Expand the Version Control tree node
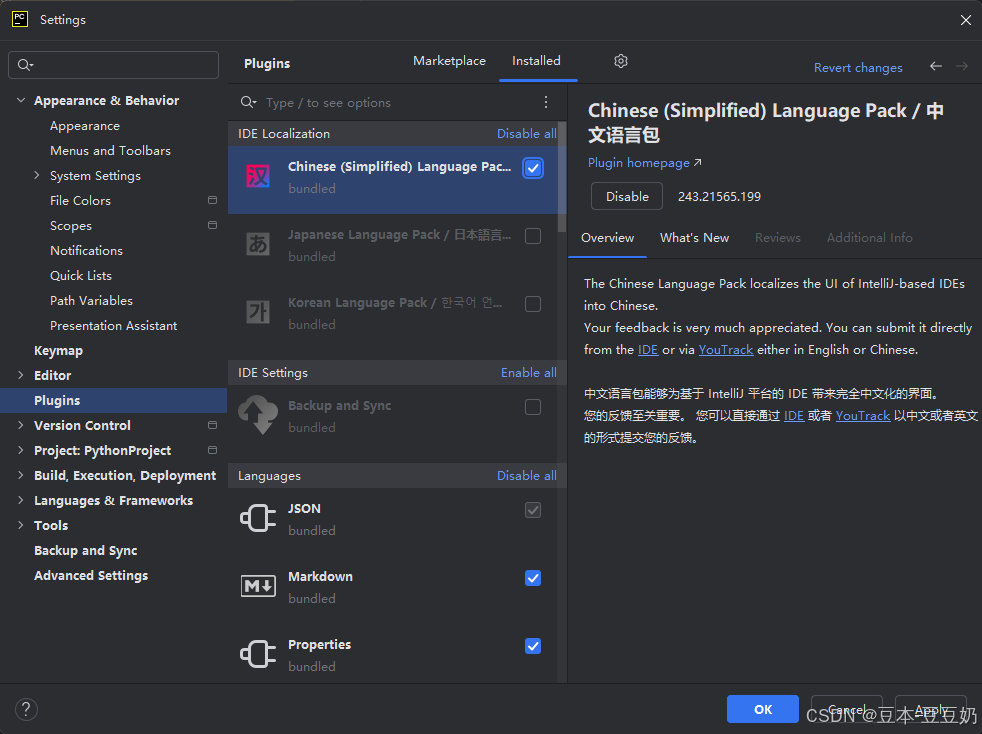 click(21, 425)
